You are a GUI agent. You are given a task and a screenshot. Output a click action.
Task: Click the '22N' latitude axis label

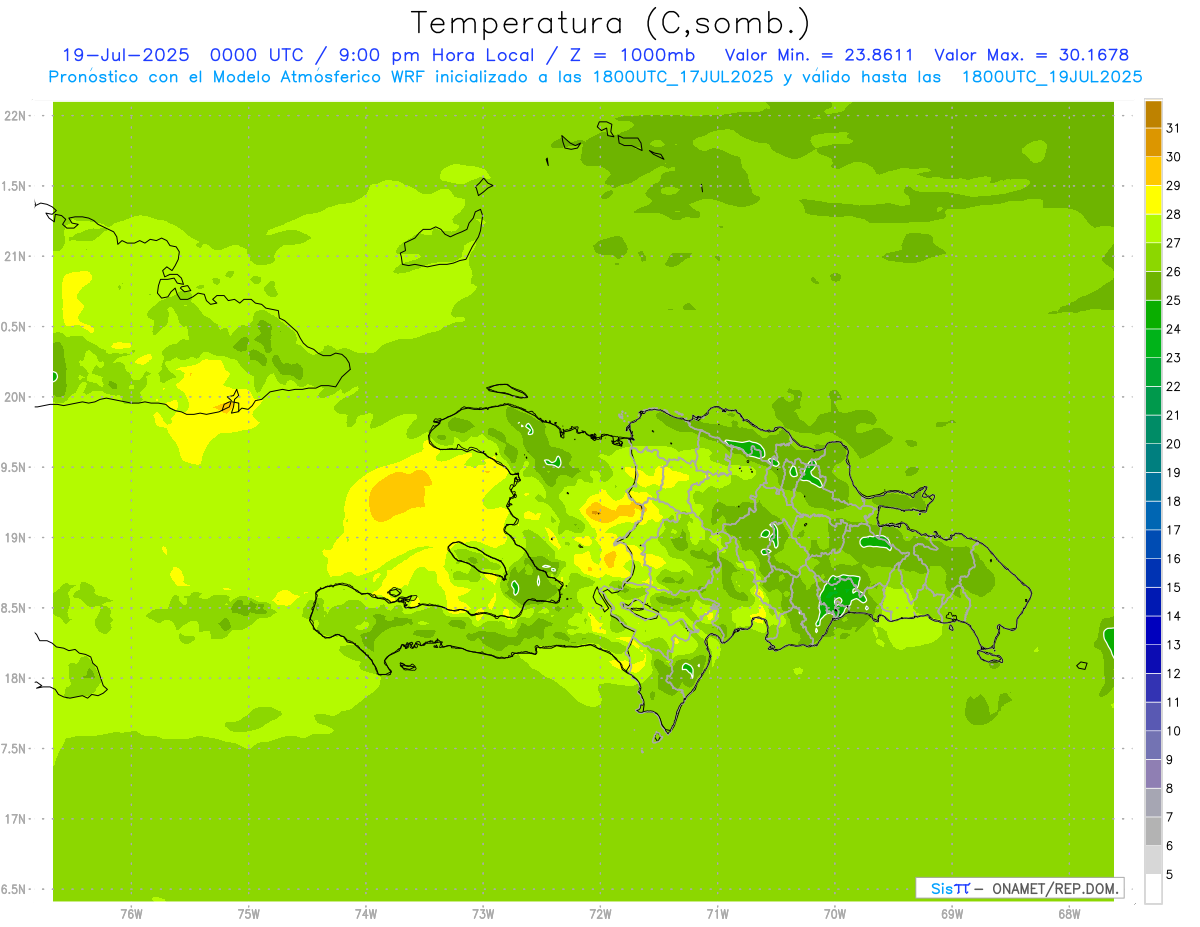(14, 116)
